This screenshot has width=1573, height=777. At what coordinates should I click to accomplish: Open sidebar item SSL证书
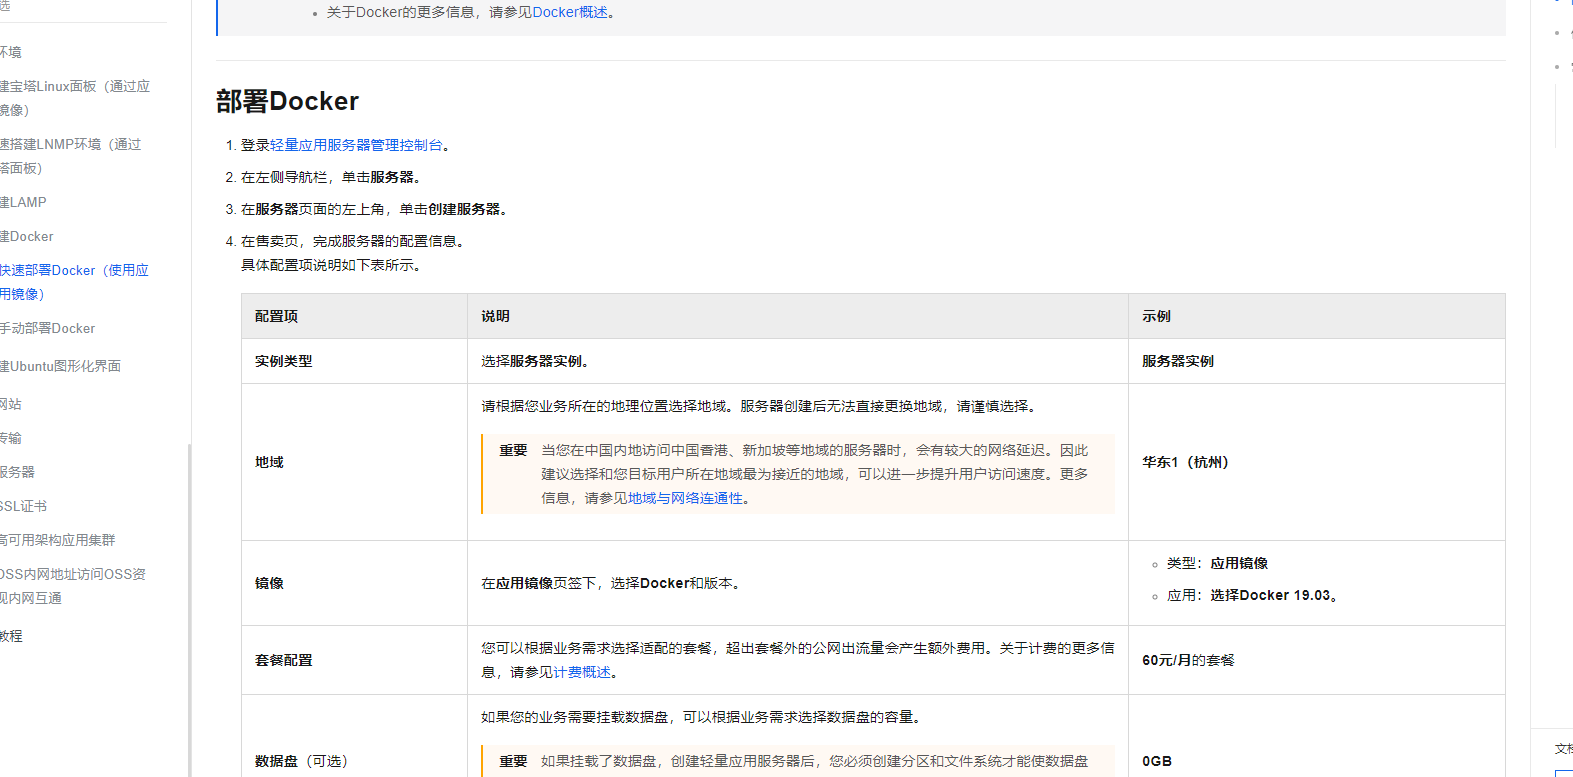[x=24, y=506]
